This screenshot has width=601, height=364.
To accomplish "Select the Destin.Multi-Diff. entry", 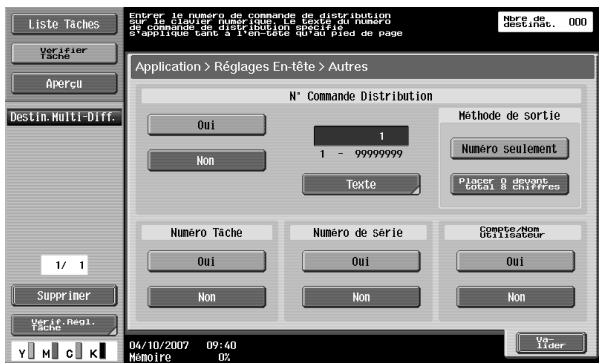I will point(64,117).
